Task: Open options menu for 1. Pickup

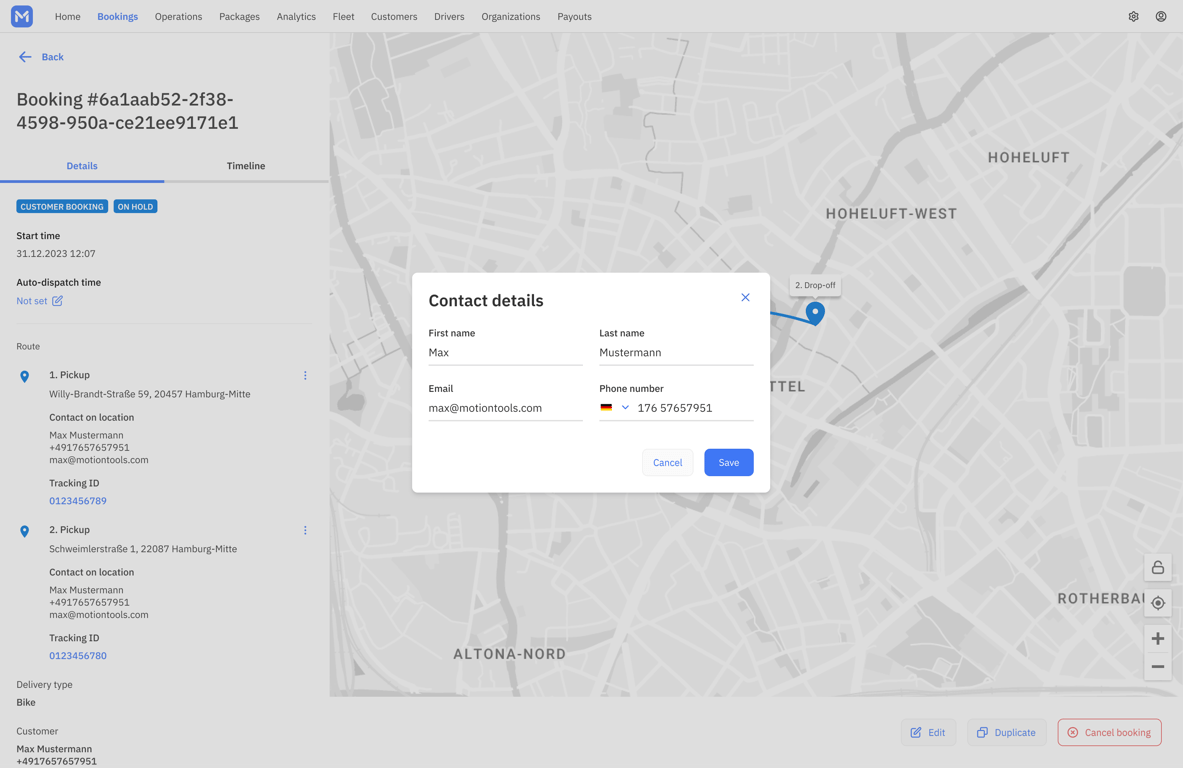Action: click(x=305, y=375)
